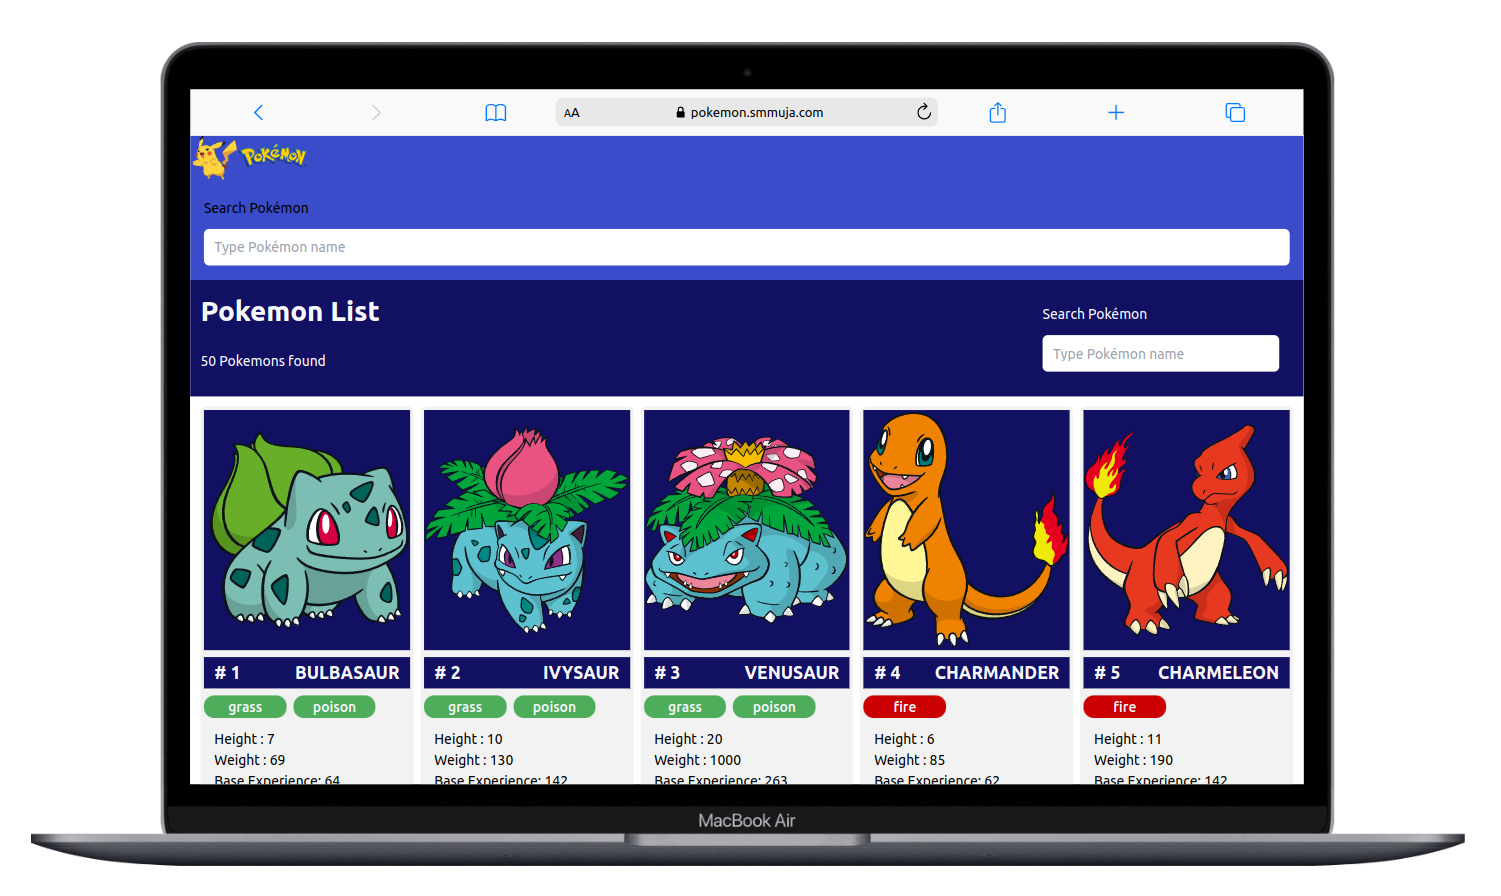Open the Safari share sheet icon

click(998, 112)
